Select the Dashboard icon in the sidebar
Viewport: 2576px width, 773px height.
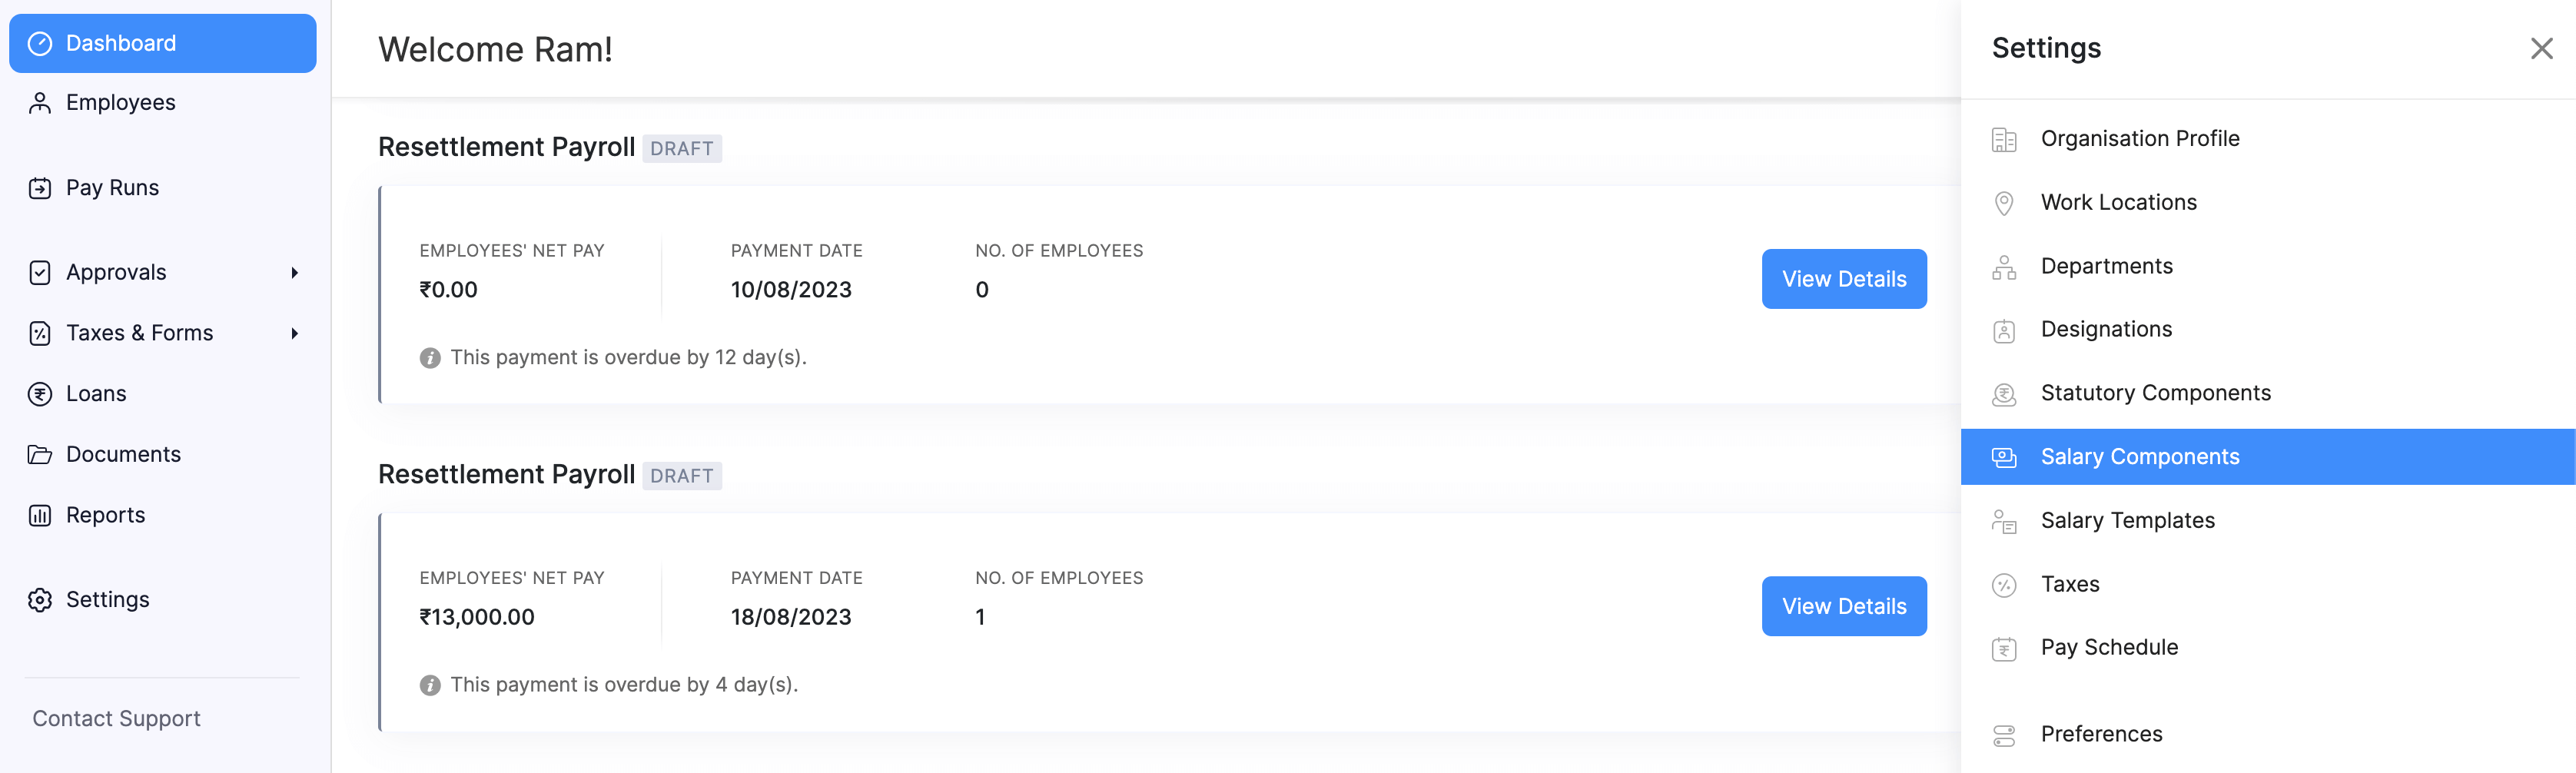tap(40, 43)
